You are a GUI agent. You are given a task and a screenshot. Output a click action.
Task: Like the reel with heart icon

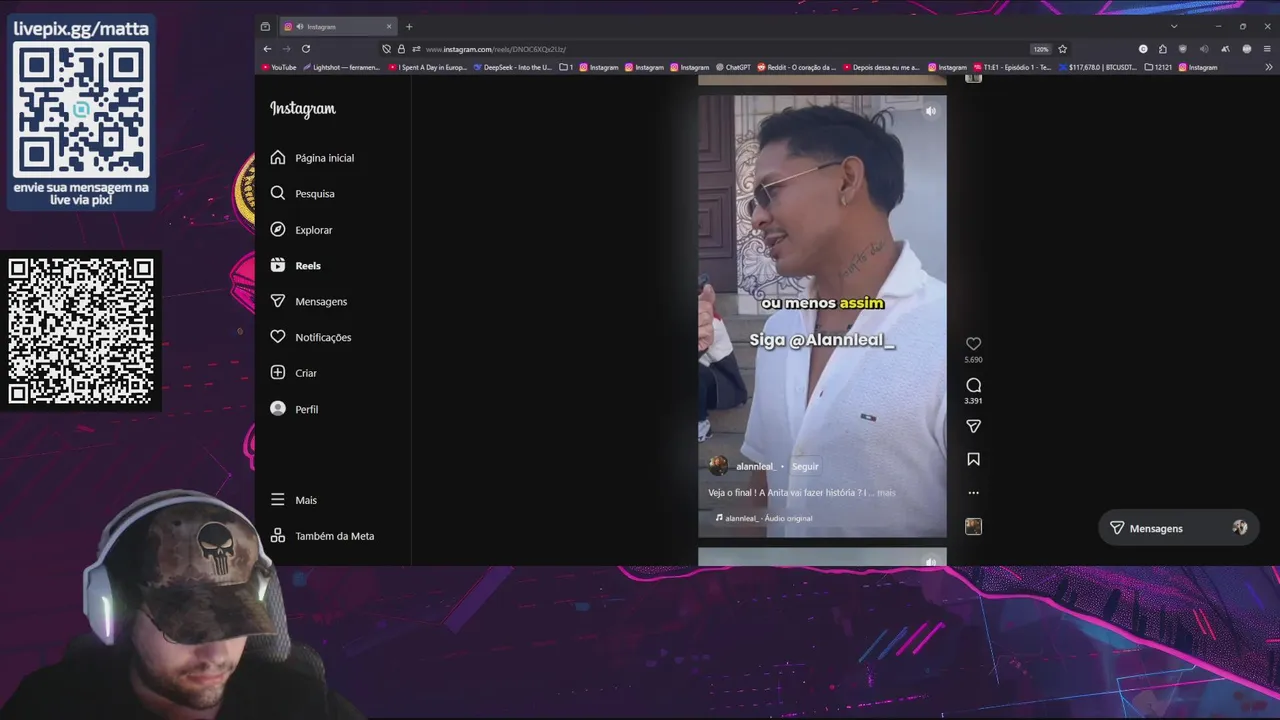[973, 344]
